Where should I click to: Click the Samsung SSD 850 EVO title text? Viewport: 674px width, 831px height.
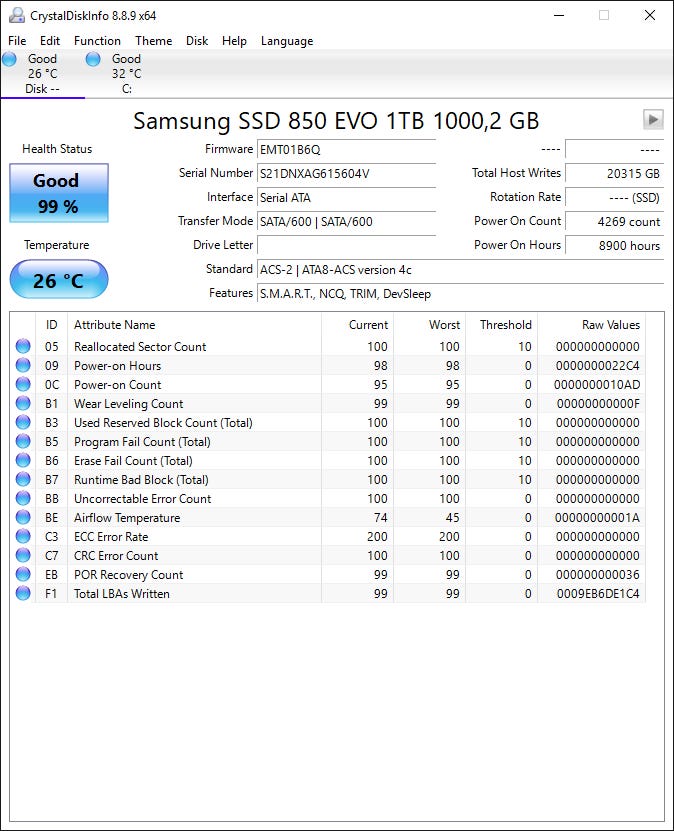pyautogui.click(x=336, y=121)
